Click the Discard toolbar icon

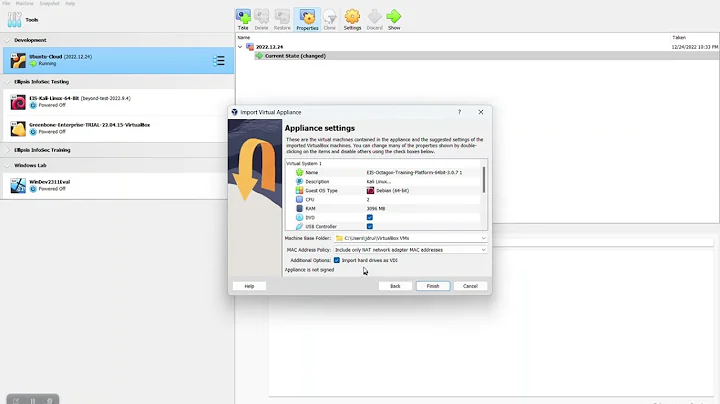pyautogui.click(x=374, y=19)
